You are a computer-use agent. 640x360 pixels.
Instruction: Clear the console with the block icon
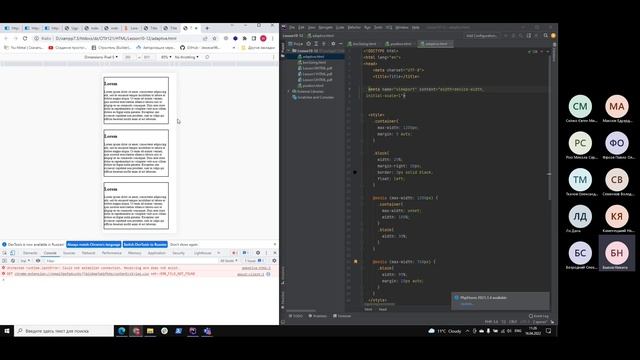click(x=13, y=261)
